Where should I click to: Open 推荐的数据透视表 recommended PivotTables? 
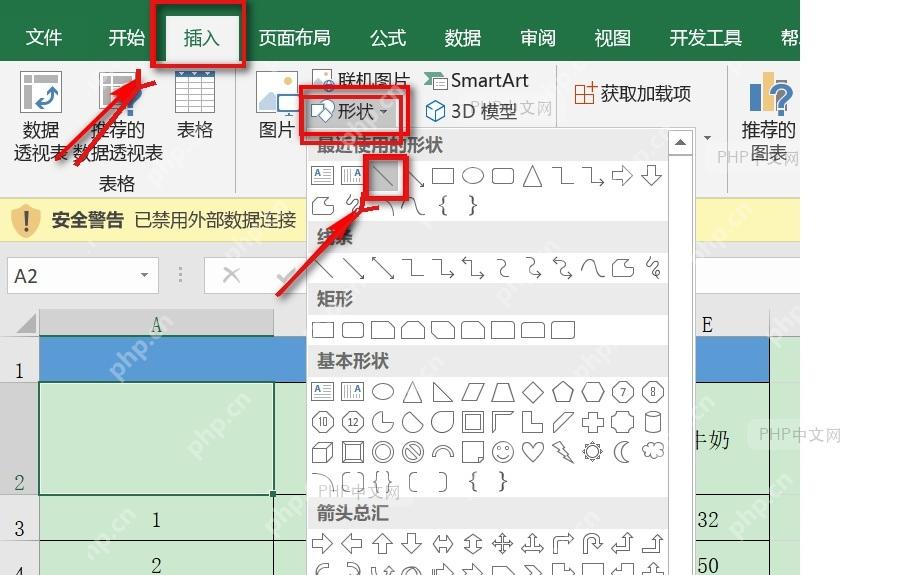[x=119, y=116]
